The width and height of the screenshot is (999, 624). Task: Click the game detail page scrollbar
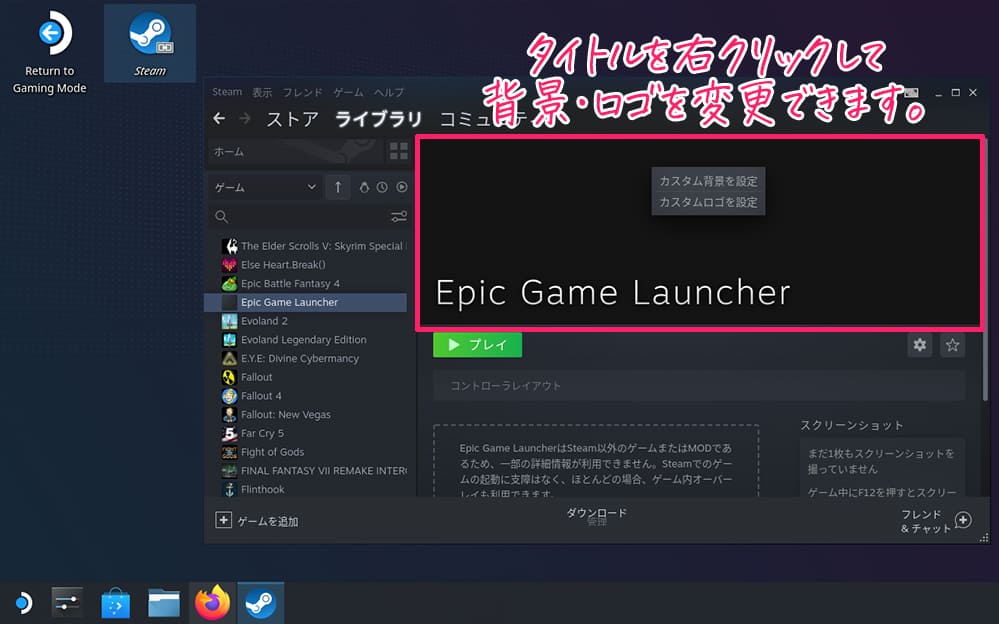pyautogui.click(x=986, y=268)
